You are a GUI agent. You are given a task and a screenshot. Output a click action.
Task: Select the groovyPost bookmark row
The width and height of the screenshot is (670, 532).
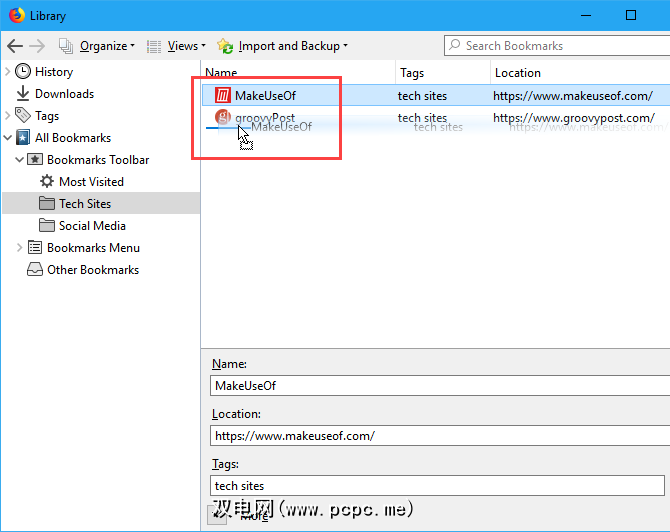click(436, 117)
